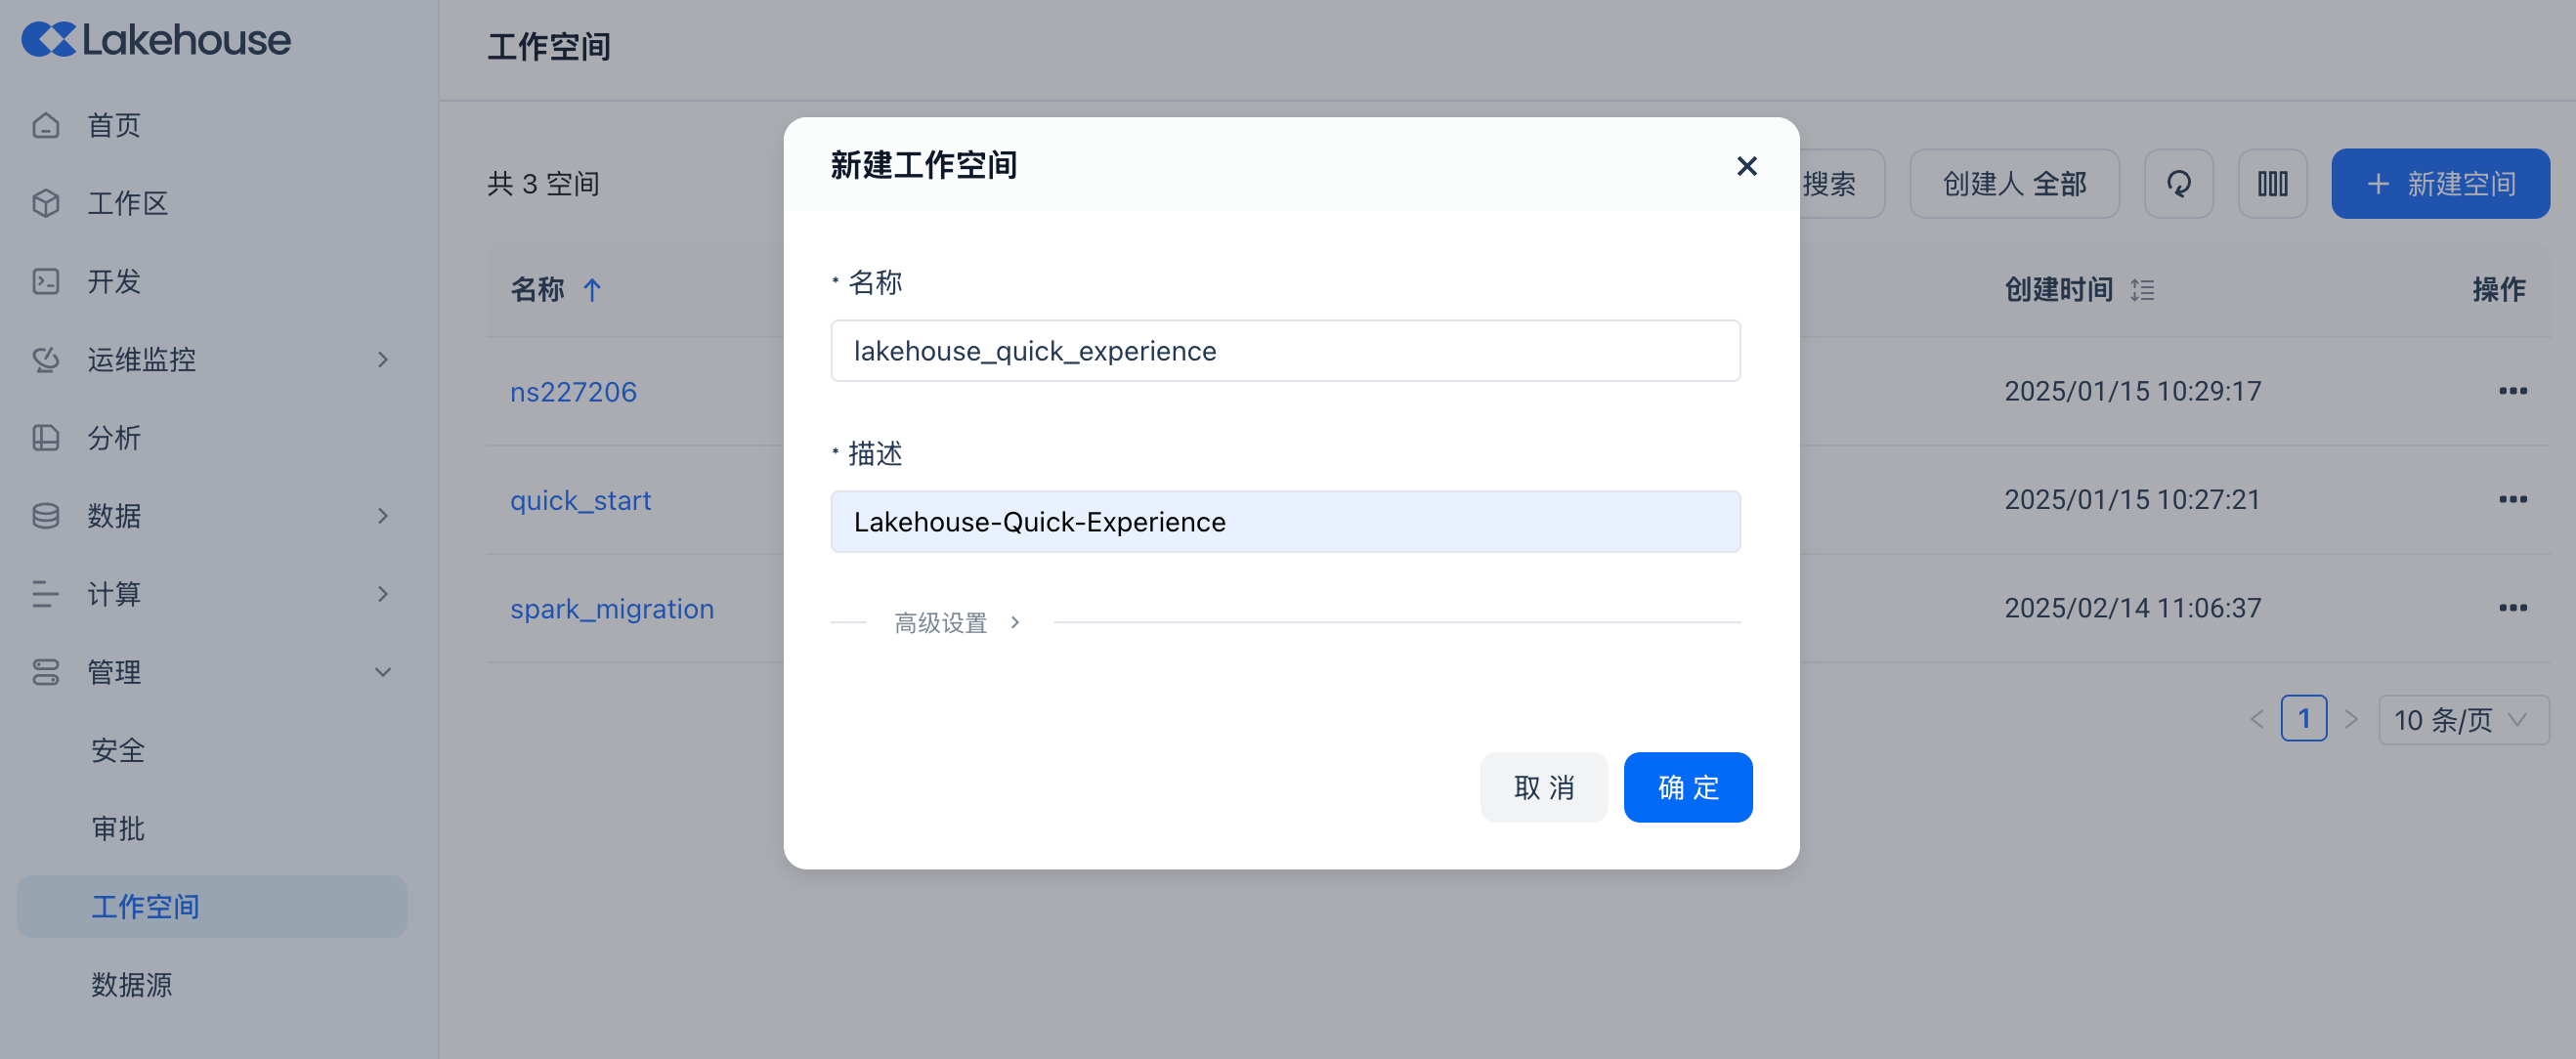Screen dimensions: 2576x1059
Task: Cancel the new workspace dialog
Action: (x=1543, y=788)
